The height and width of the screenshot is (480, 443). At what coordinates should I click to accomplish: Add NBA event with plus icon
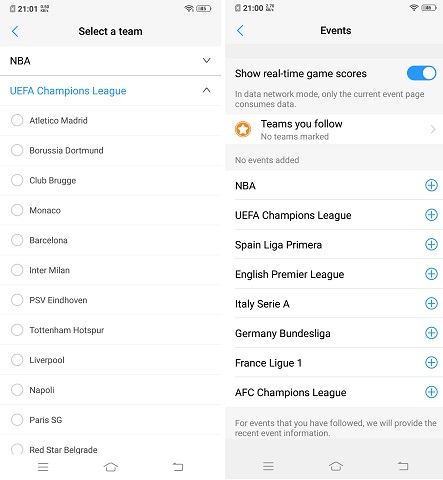(x=431, y=185)
